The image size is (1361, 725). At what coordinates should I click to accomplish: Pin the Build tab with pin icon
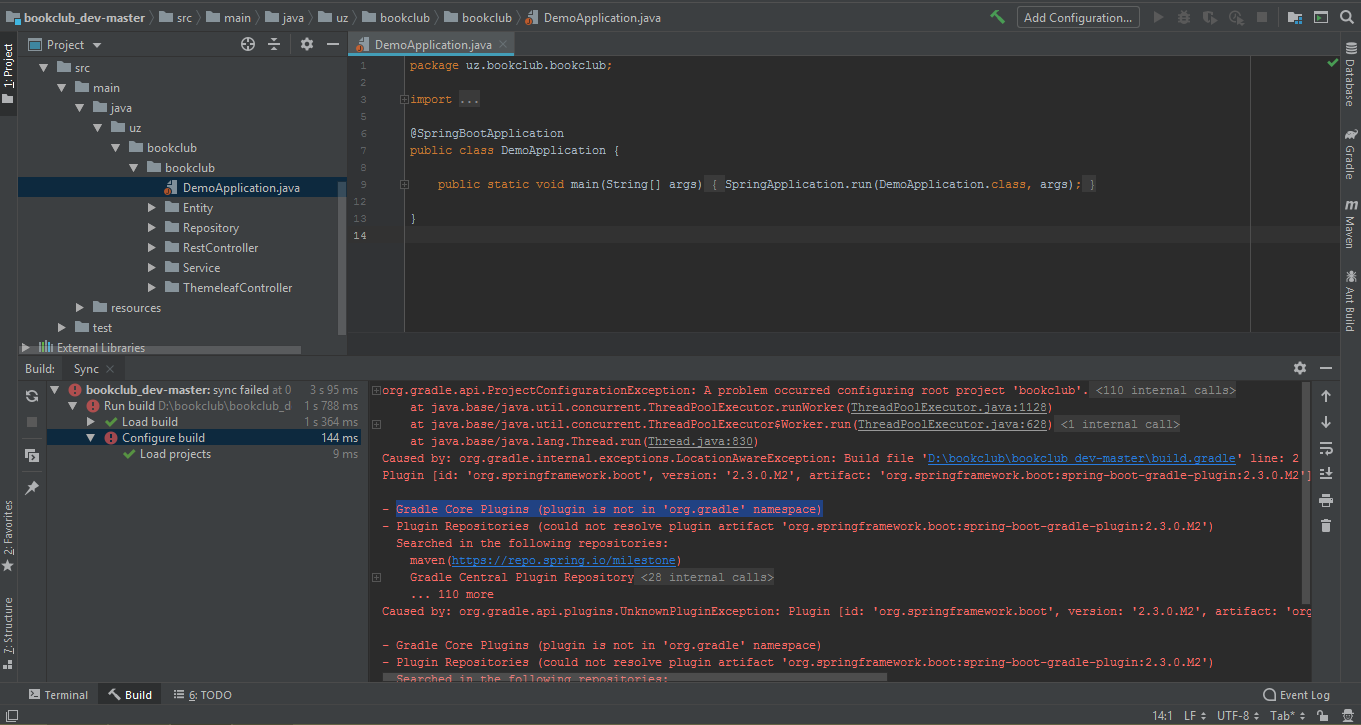(x=32, y=487)
